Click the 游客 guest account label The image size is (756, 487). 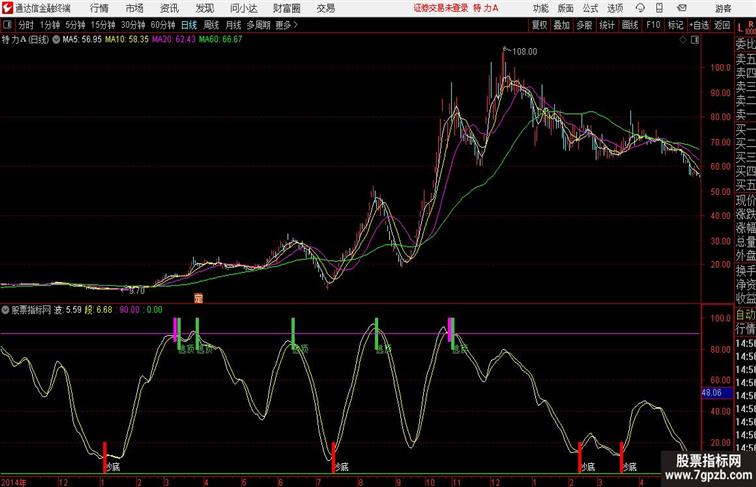point(723,8)
